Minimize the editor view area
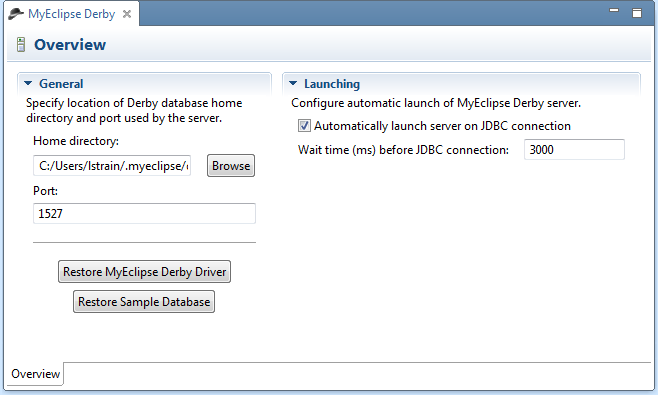658x395 pixels. pos(614,10)
